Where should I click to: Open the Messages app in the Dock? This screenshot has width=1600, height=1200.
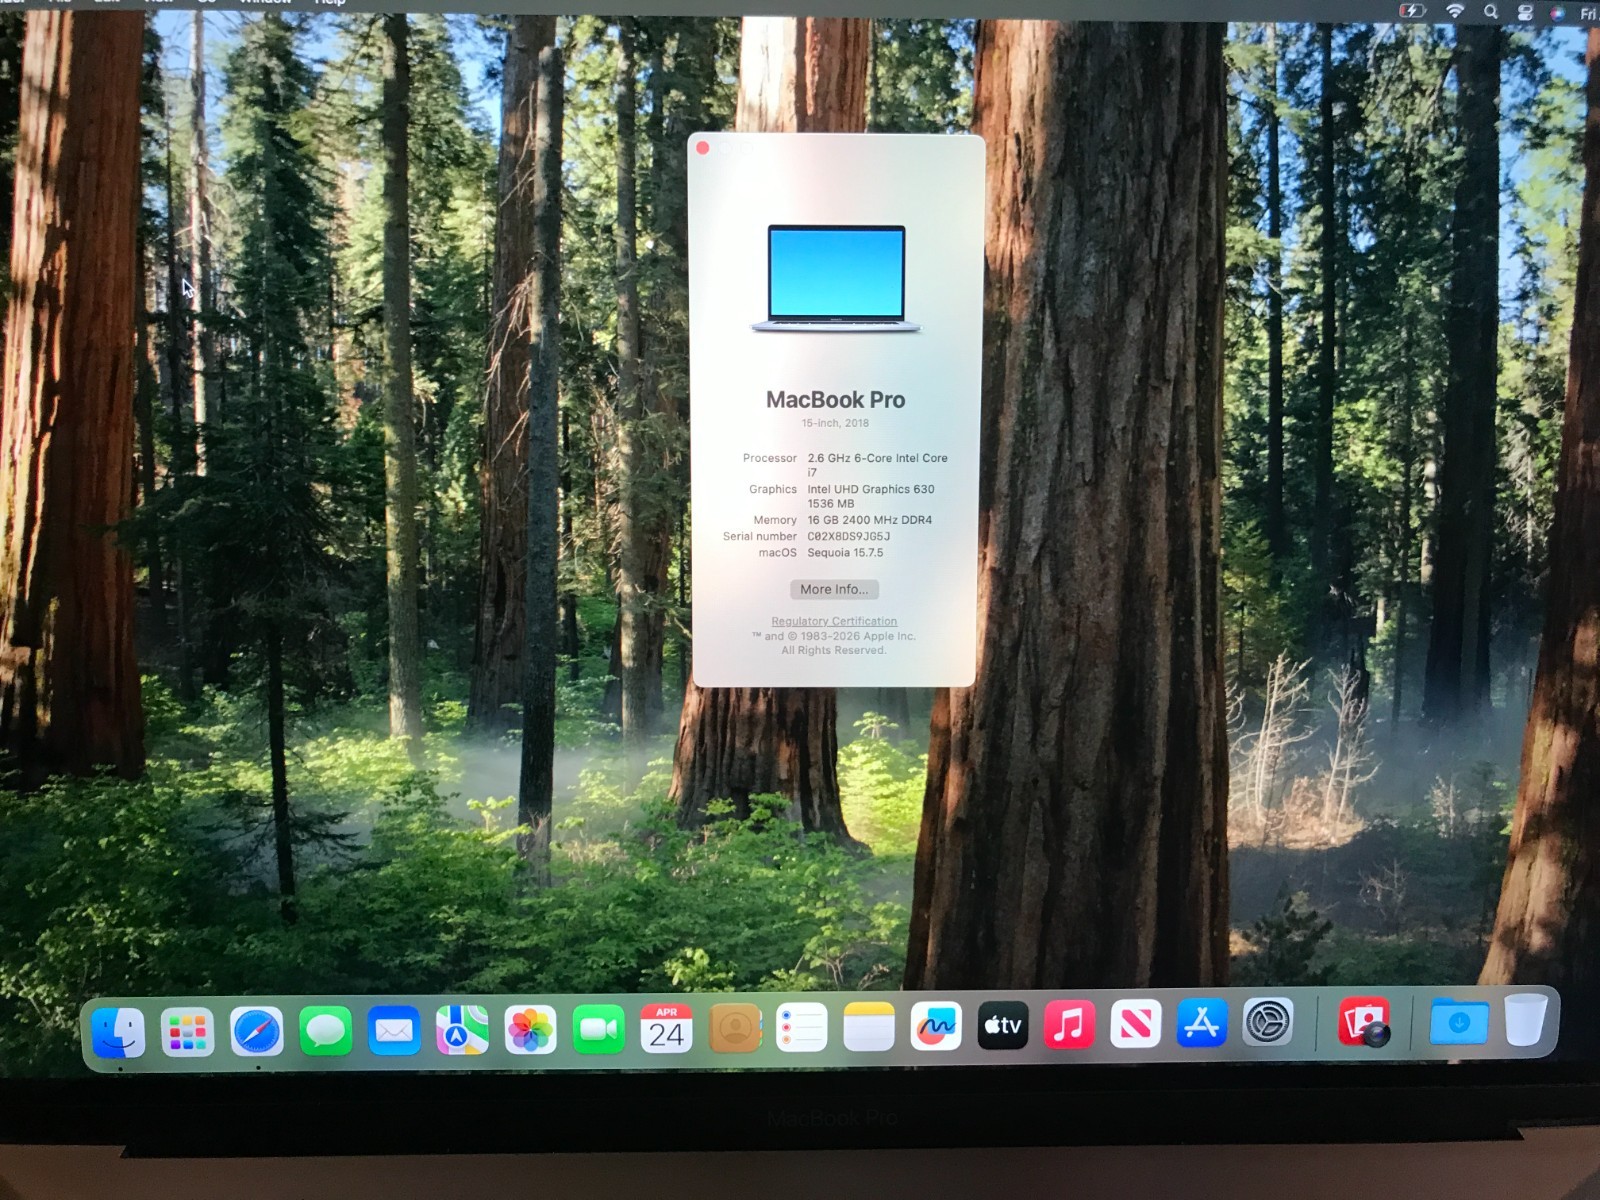tap(325, 1031)
